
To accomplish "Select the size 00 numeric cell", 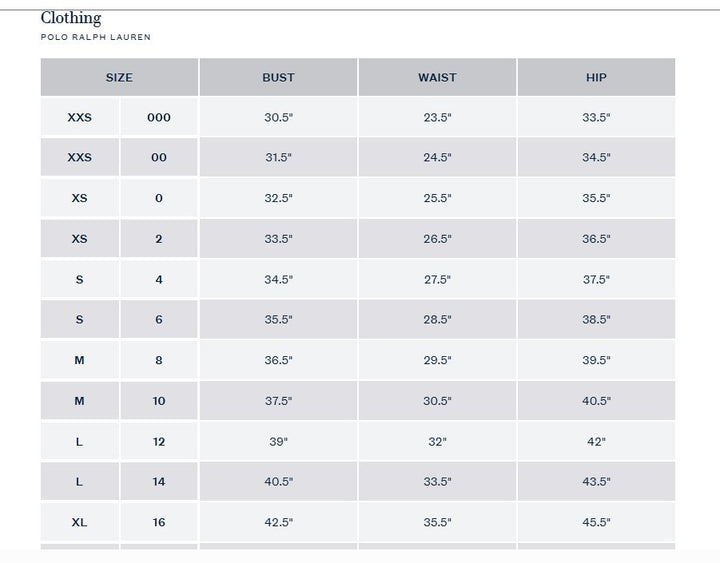I will point(159,158).
